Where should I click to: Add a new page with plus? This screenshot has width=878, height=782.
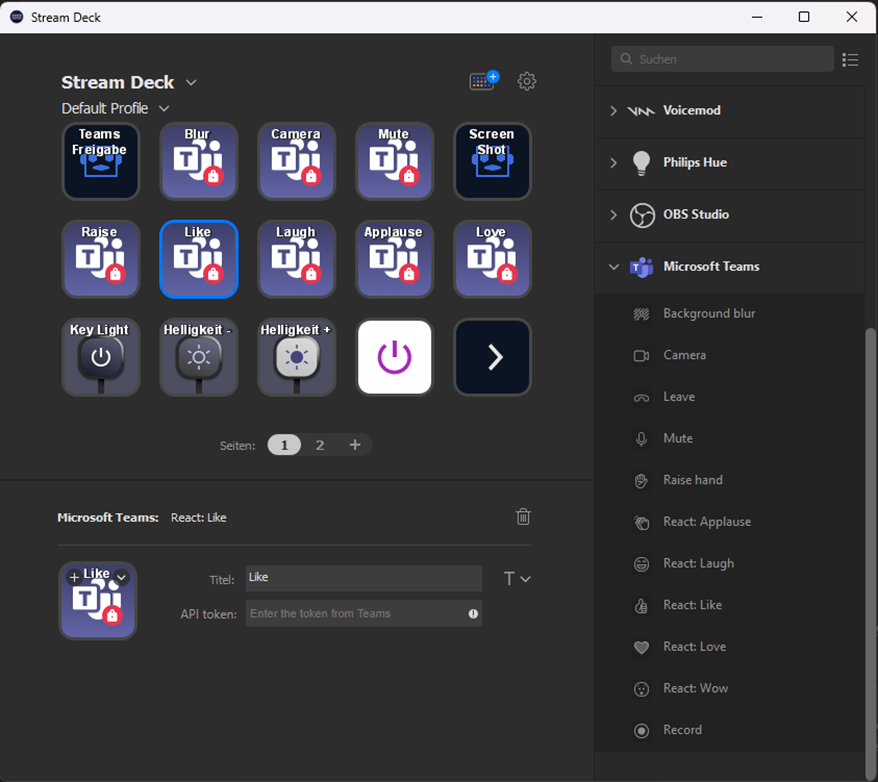click(355, 445)
